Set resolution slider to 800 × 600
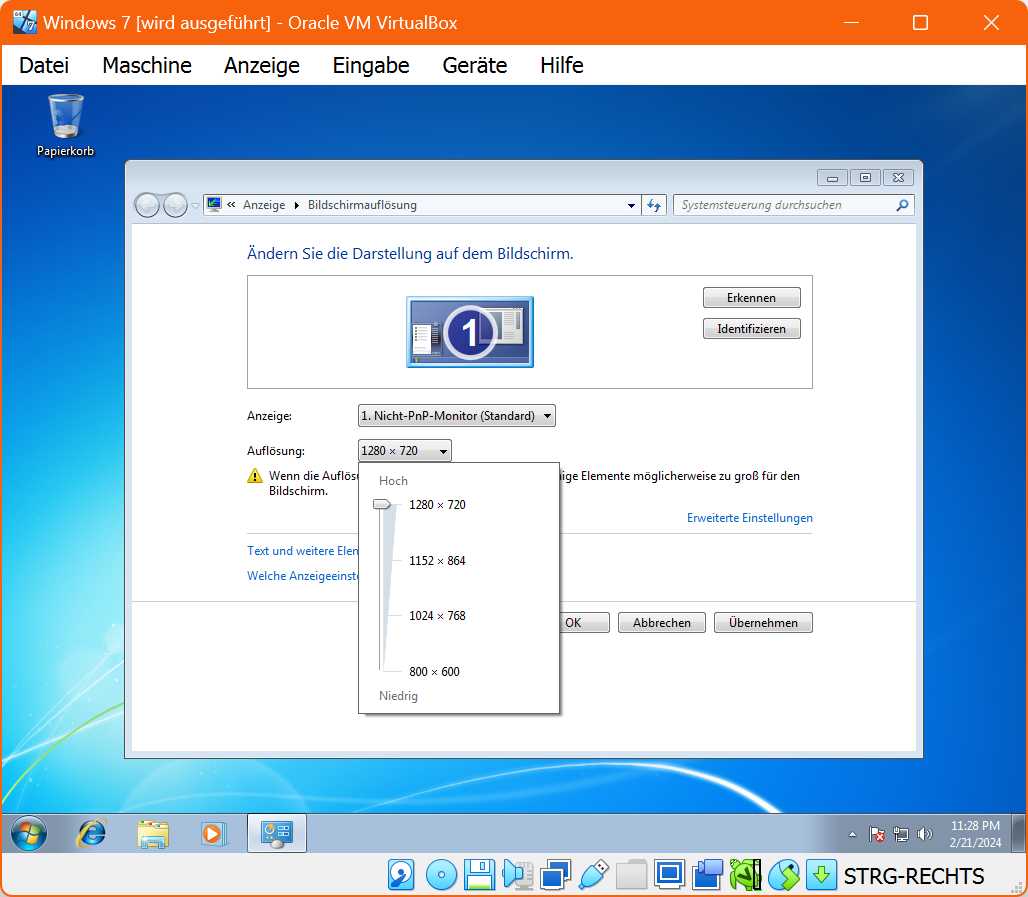This screenshot has width=1028, height=897. click(434, 671)
